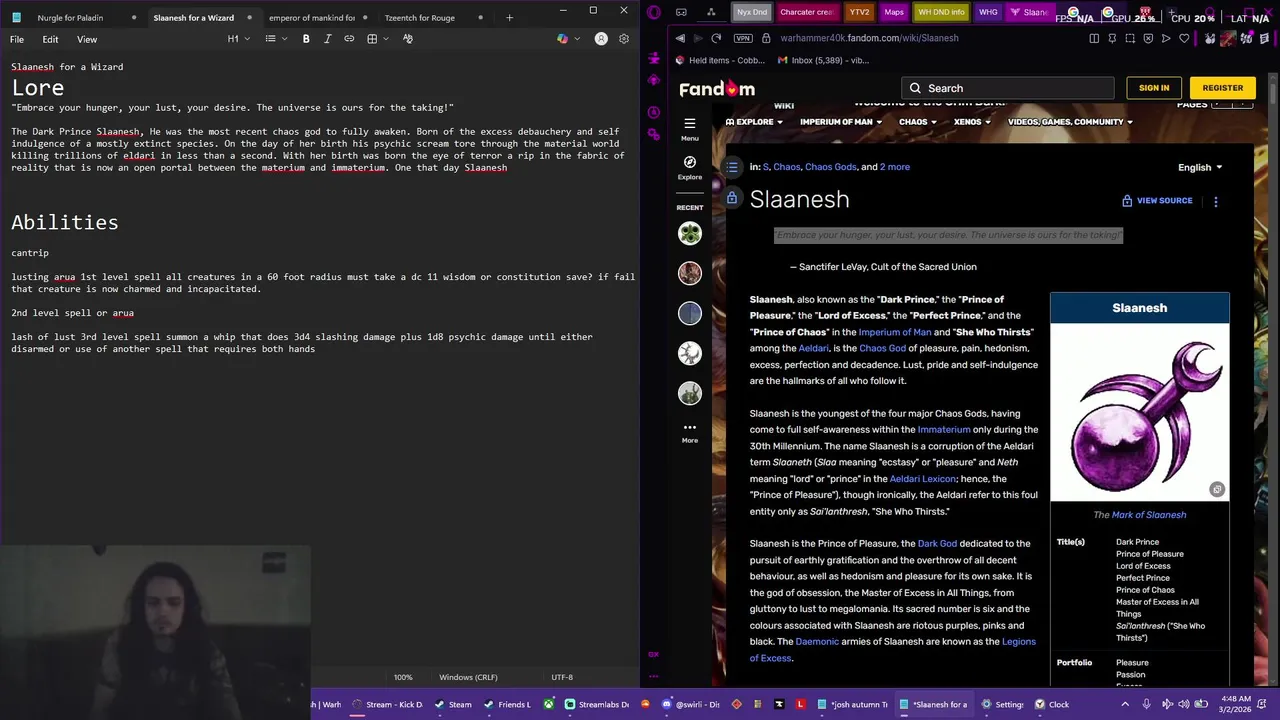The height and width of the screenshot is (720, 1280).
Task: Expand VIDEOS, GAMES, COMMUNITY menu
Action: [1070, 122]
